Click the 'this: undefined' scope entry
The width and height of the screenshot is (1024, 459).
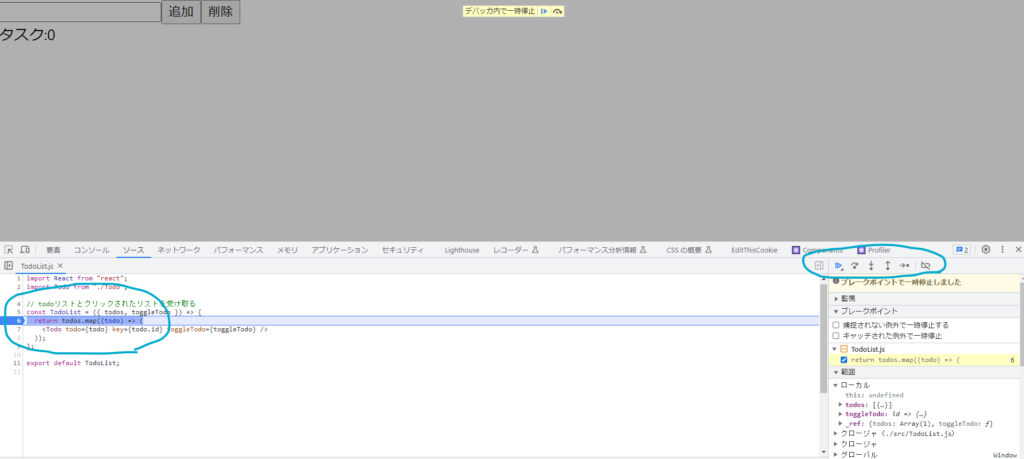[x=874, y=395]
